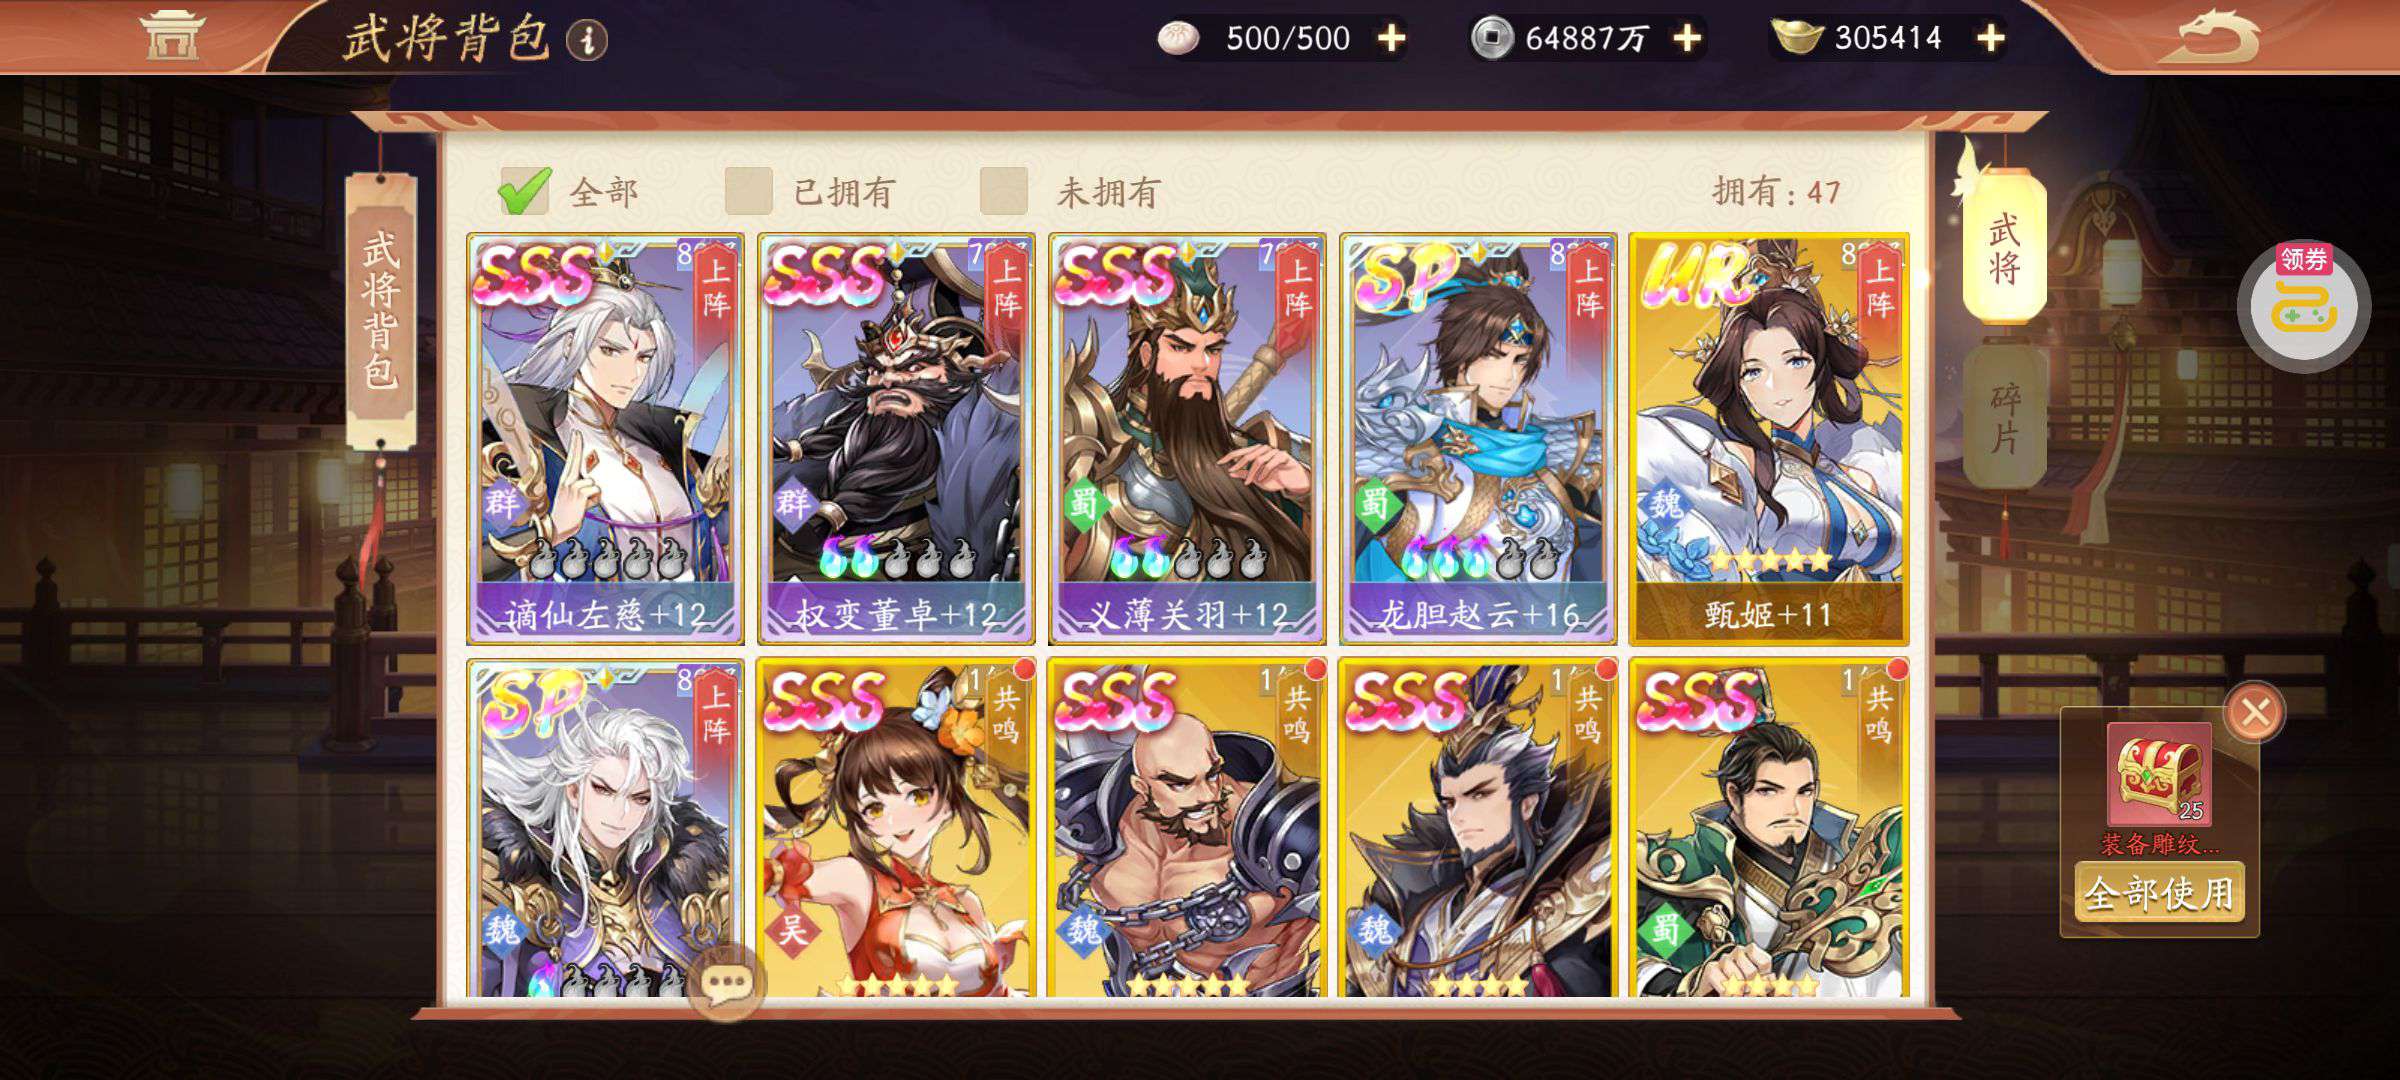Viewport: 2400px width, 1080px height.
Task: Add more stamina via bun plus icon
Action: click(1391, 39)
